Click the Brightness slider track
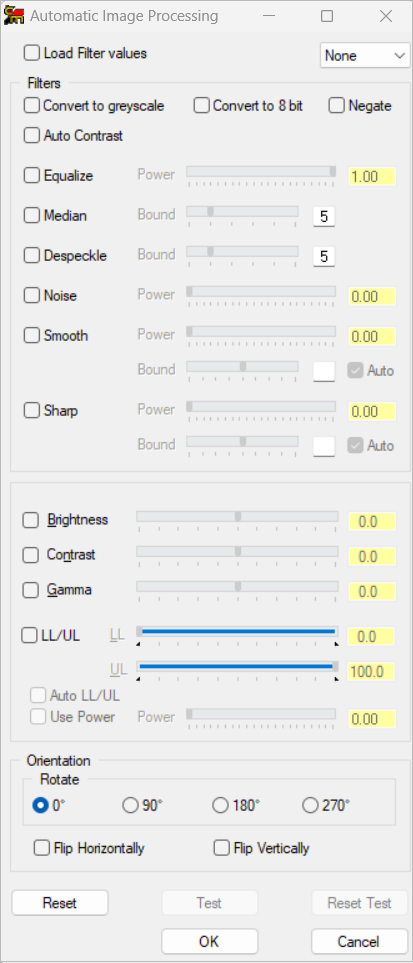413x963 pixels. pyautogui.click(x=237, y=517)
